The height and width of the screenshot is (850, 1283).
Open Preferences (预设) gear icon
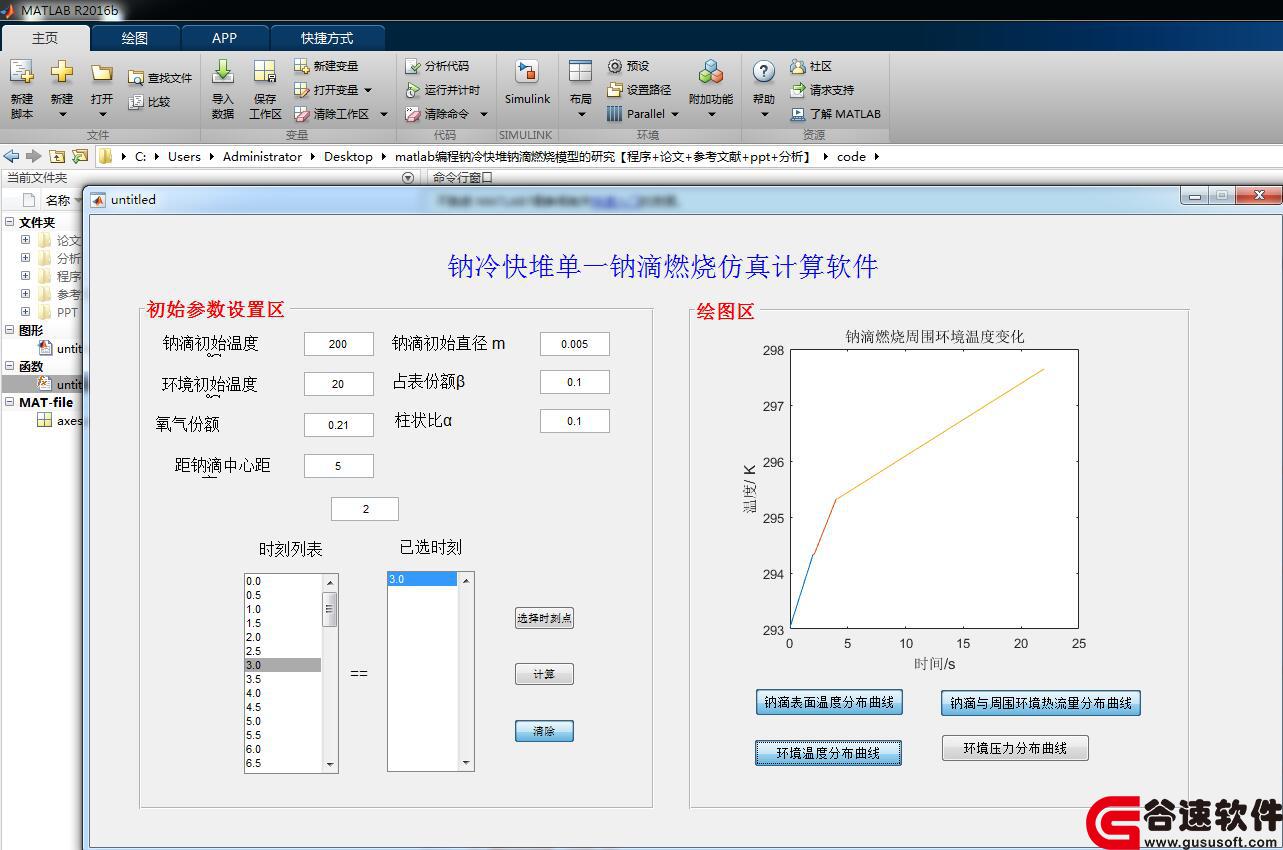615,66
